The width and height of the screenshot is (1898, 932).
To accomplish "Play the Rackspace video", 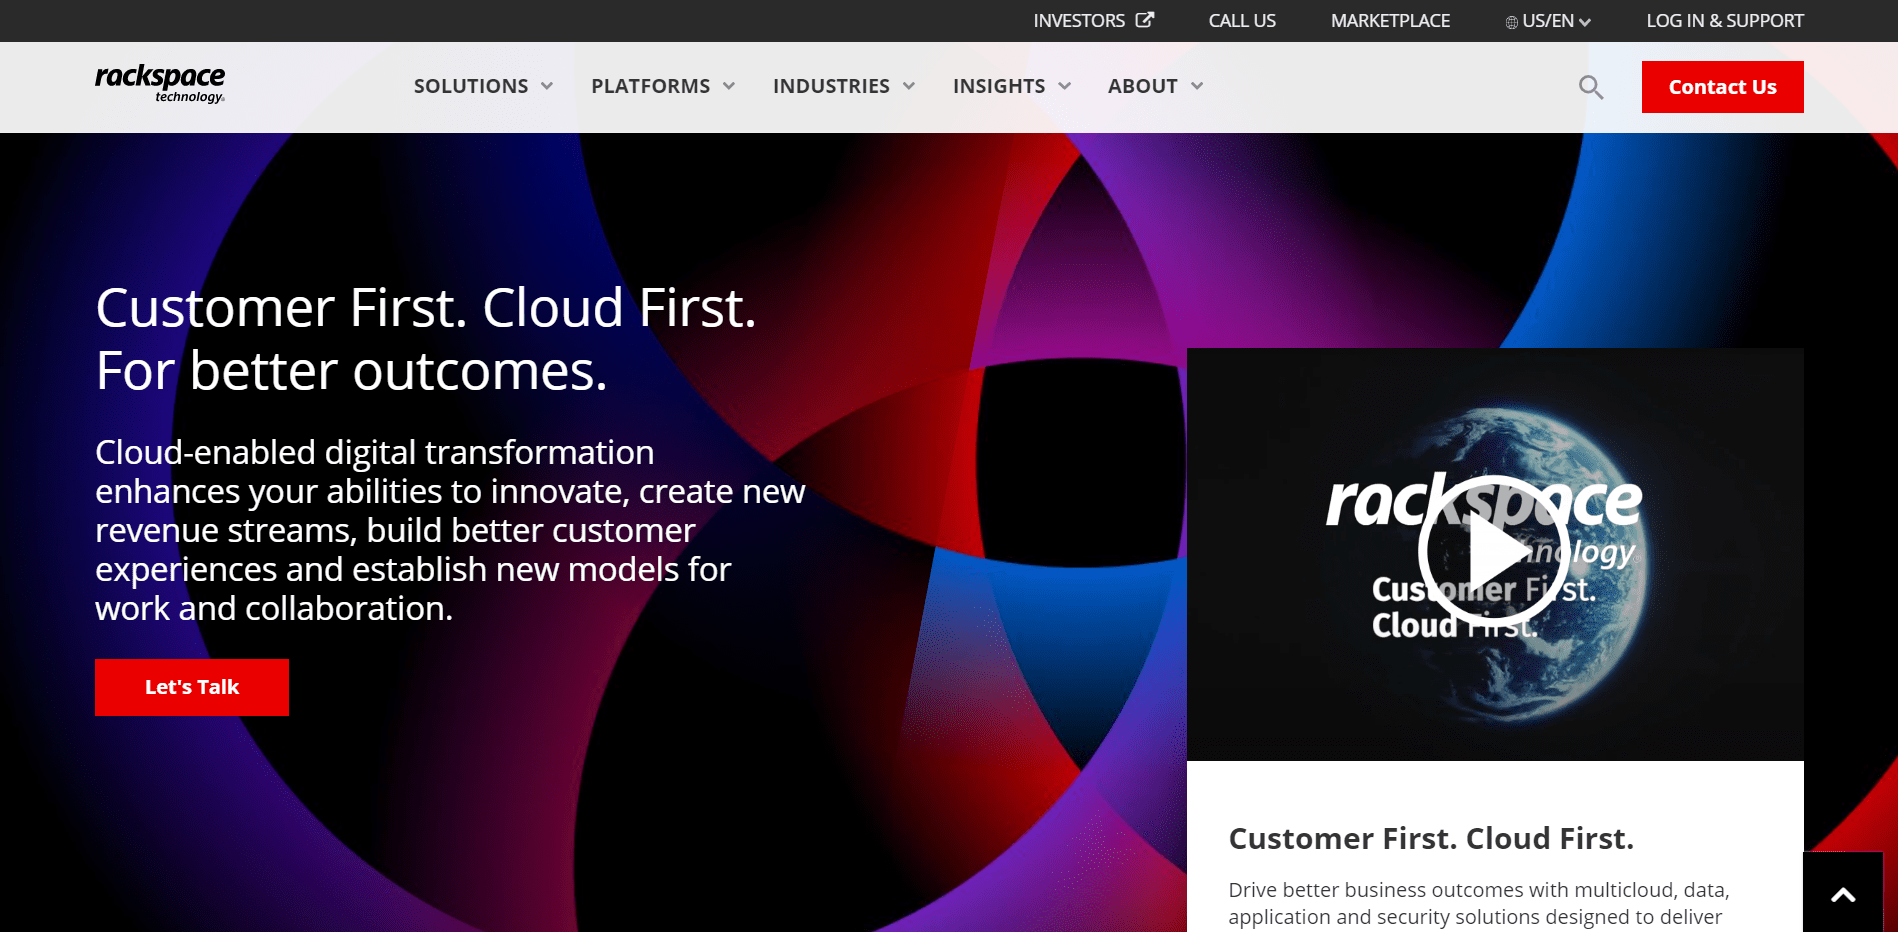I will click(1494, 551).
